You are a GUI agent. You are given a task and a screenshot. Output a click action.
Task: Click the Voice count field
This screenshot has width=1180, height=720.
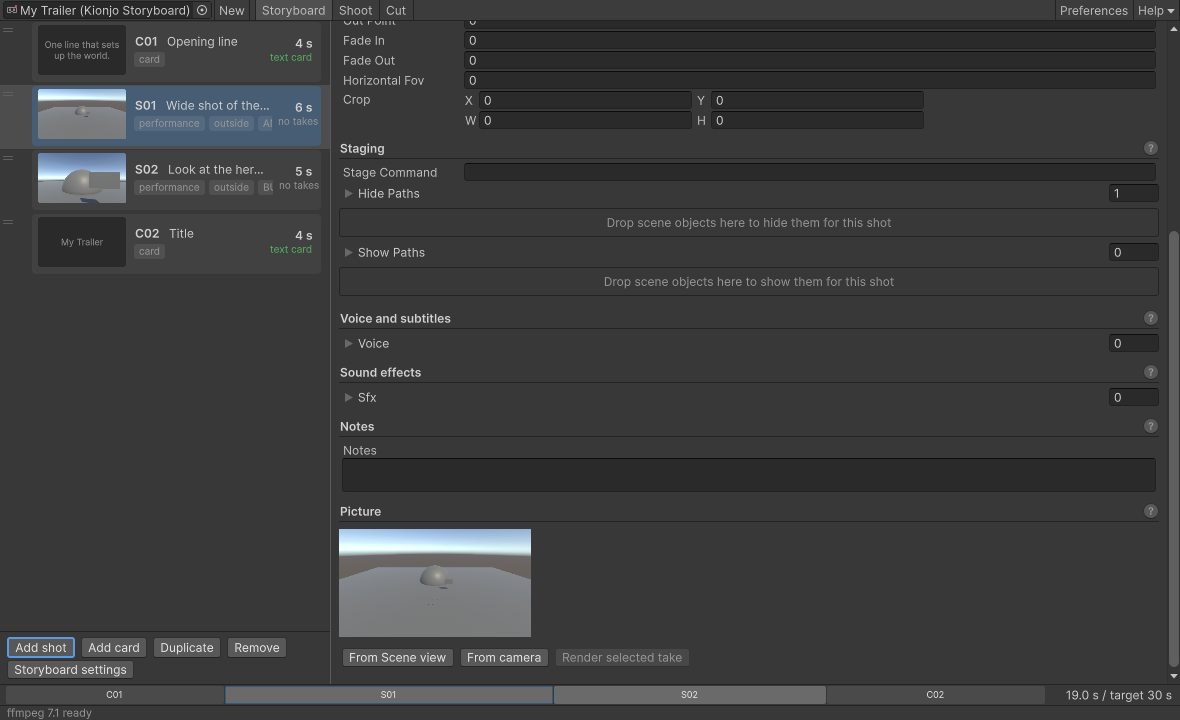pos(1133,344)
